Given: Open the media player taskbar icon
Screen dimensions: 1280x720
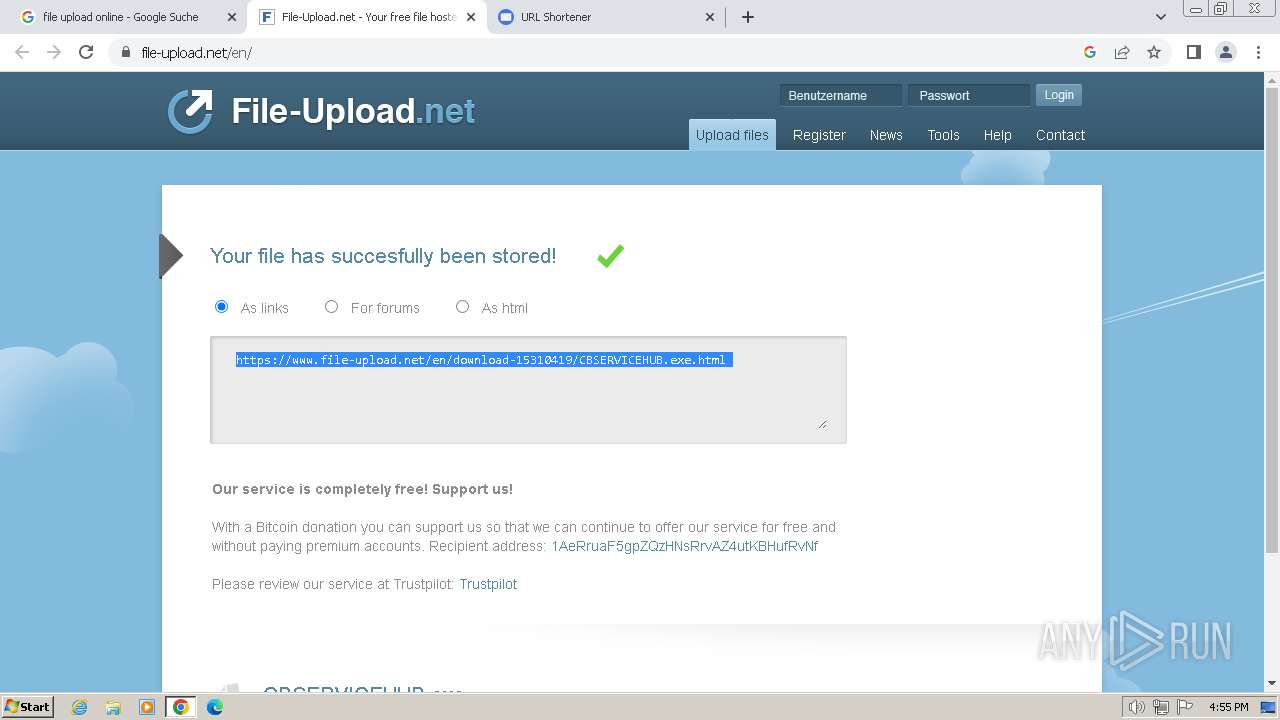Looking at the screenshot, I should tap(147, 707).
